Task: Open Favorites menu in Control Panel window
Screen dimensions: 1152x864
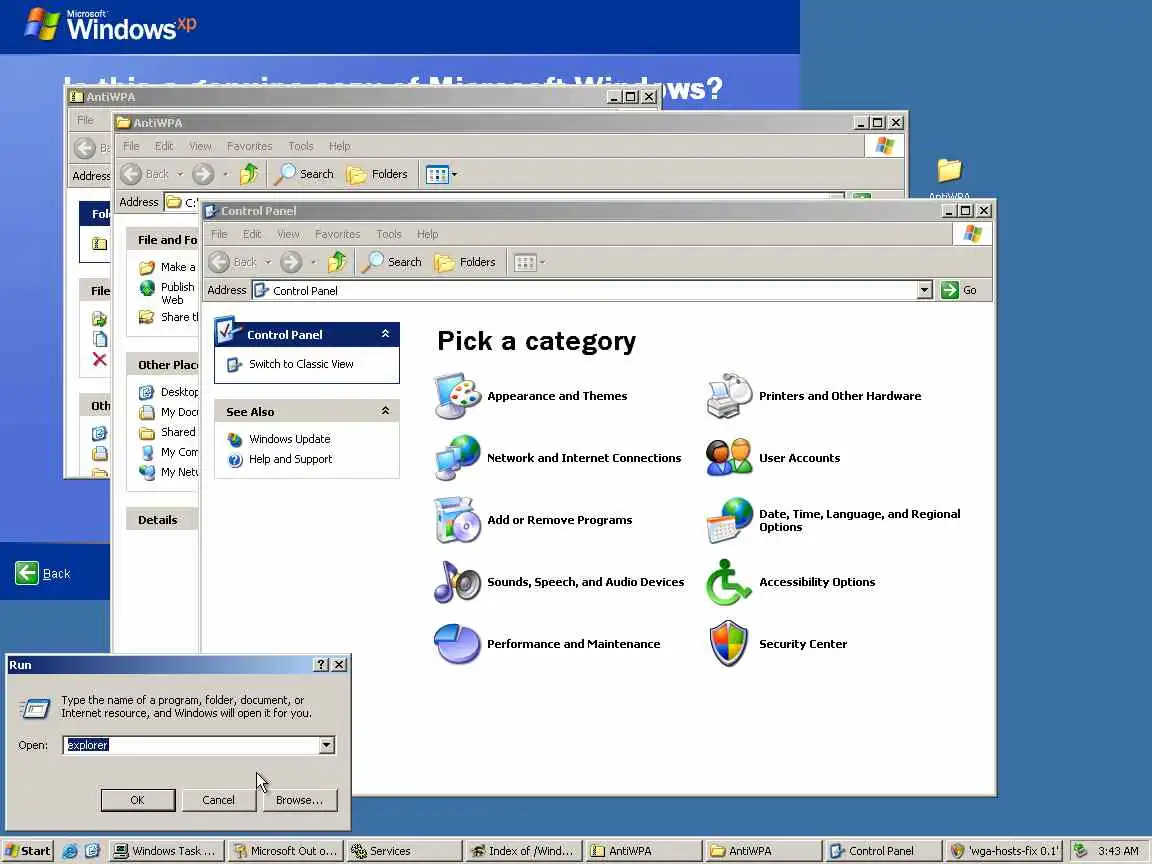Action: pyautogui.click(x=338, y=234)
